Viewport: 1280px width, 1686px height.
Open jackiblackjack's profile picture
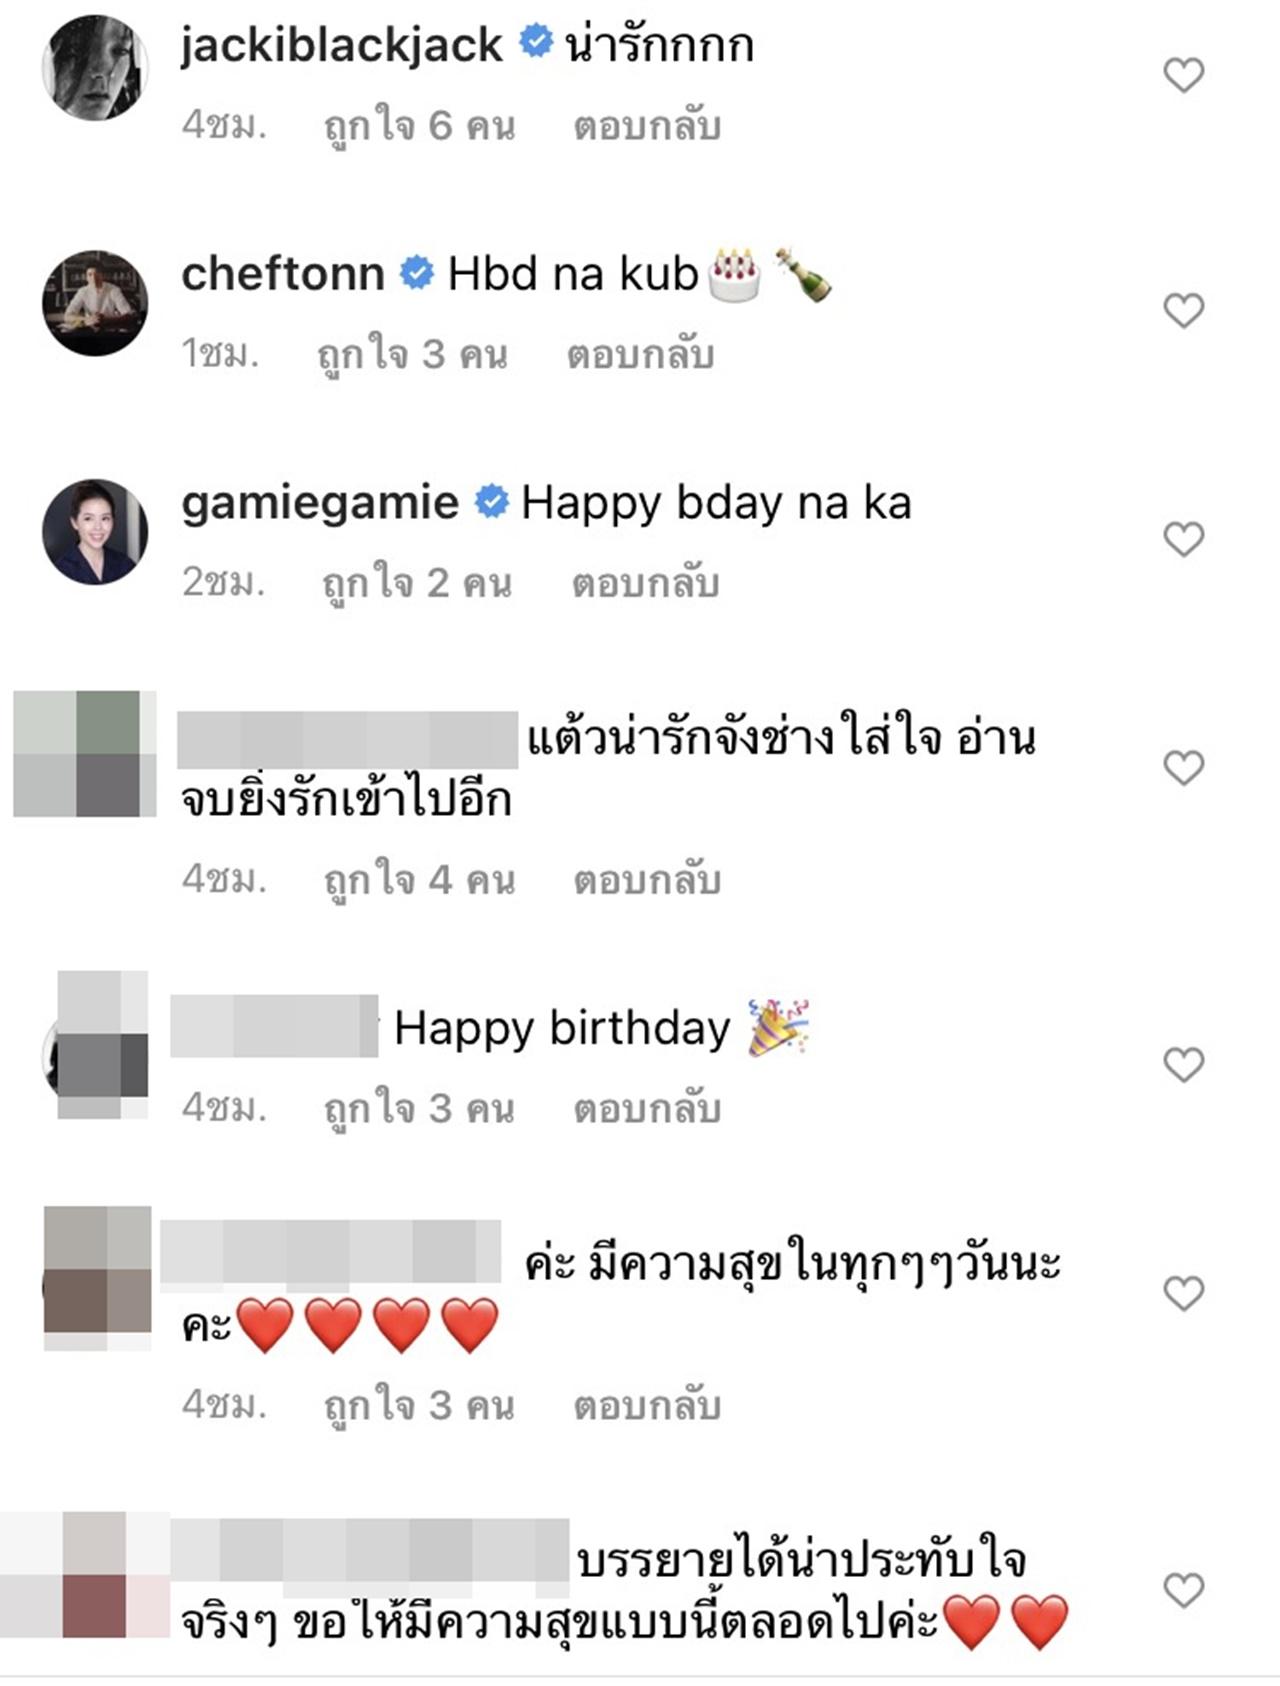[95, 68]
